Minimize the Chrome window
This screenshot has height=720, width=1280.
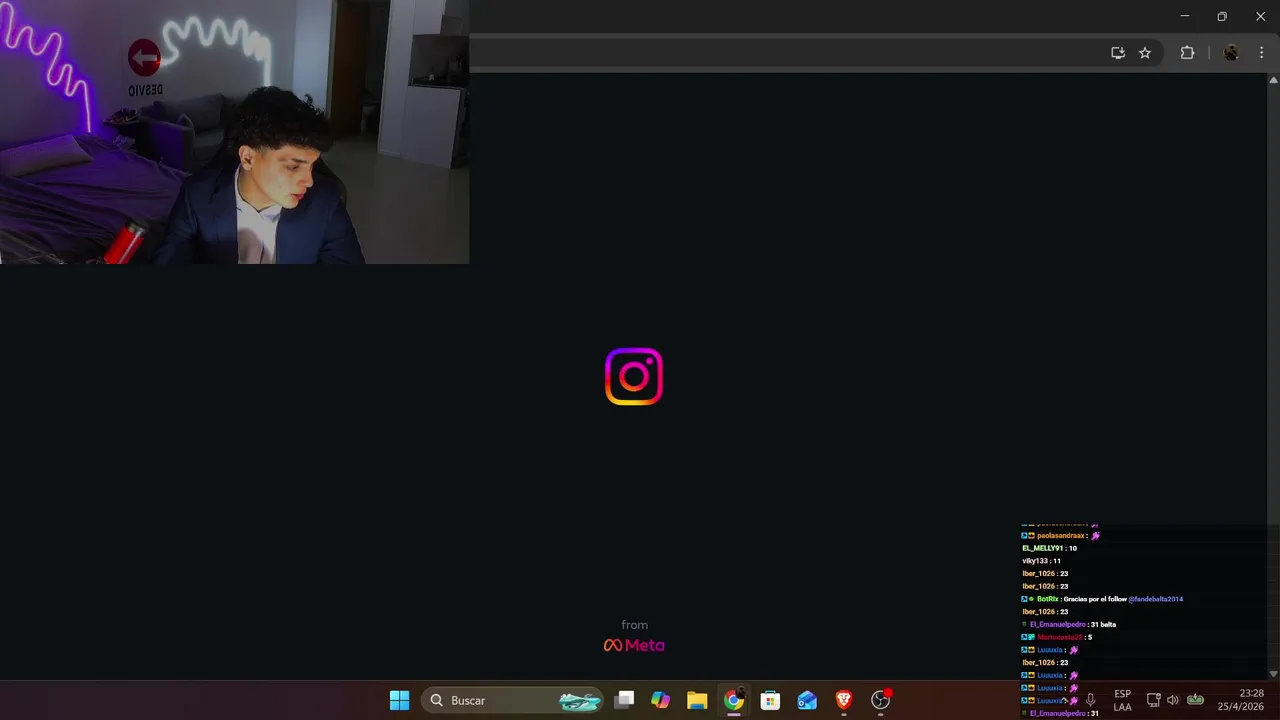point(1185,16)
